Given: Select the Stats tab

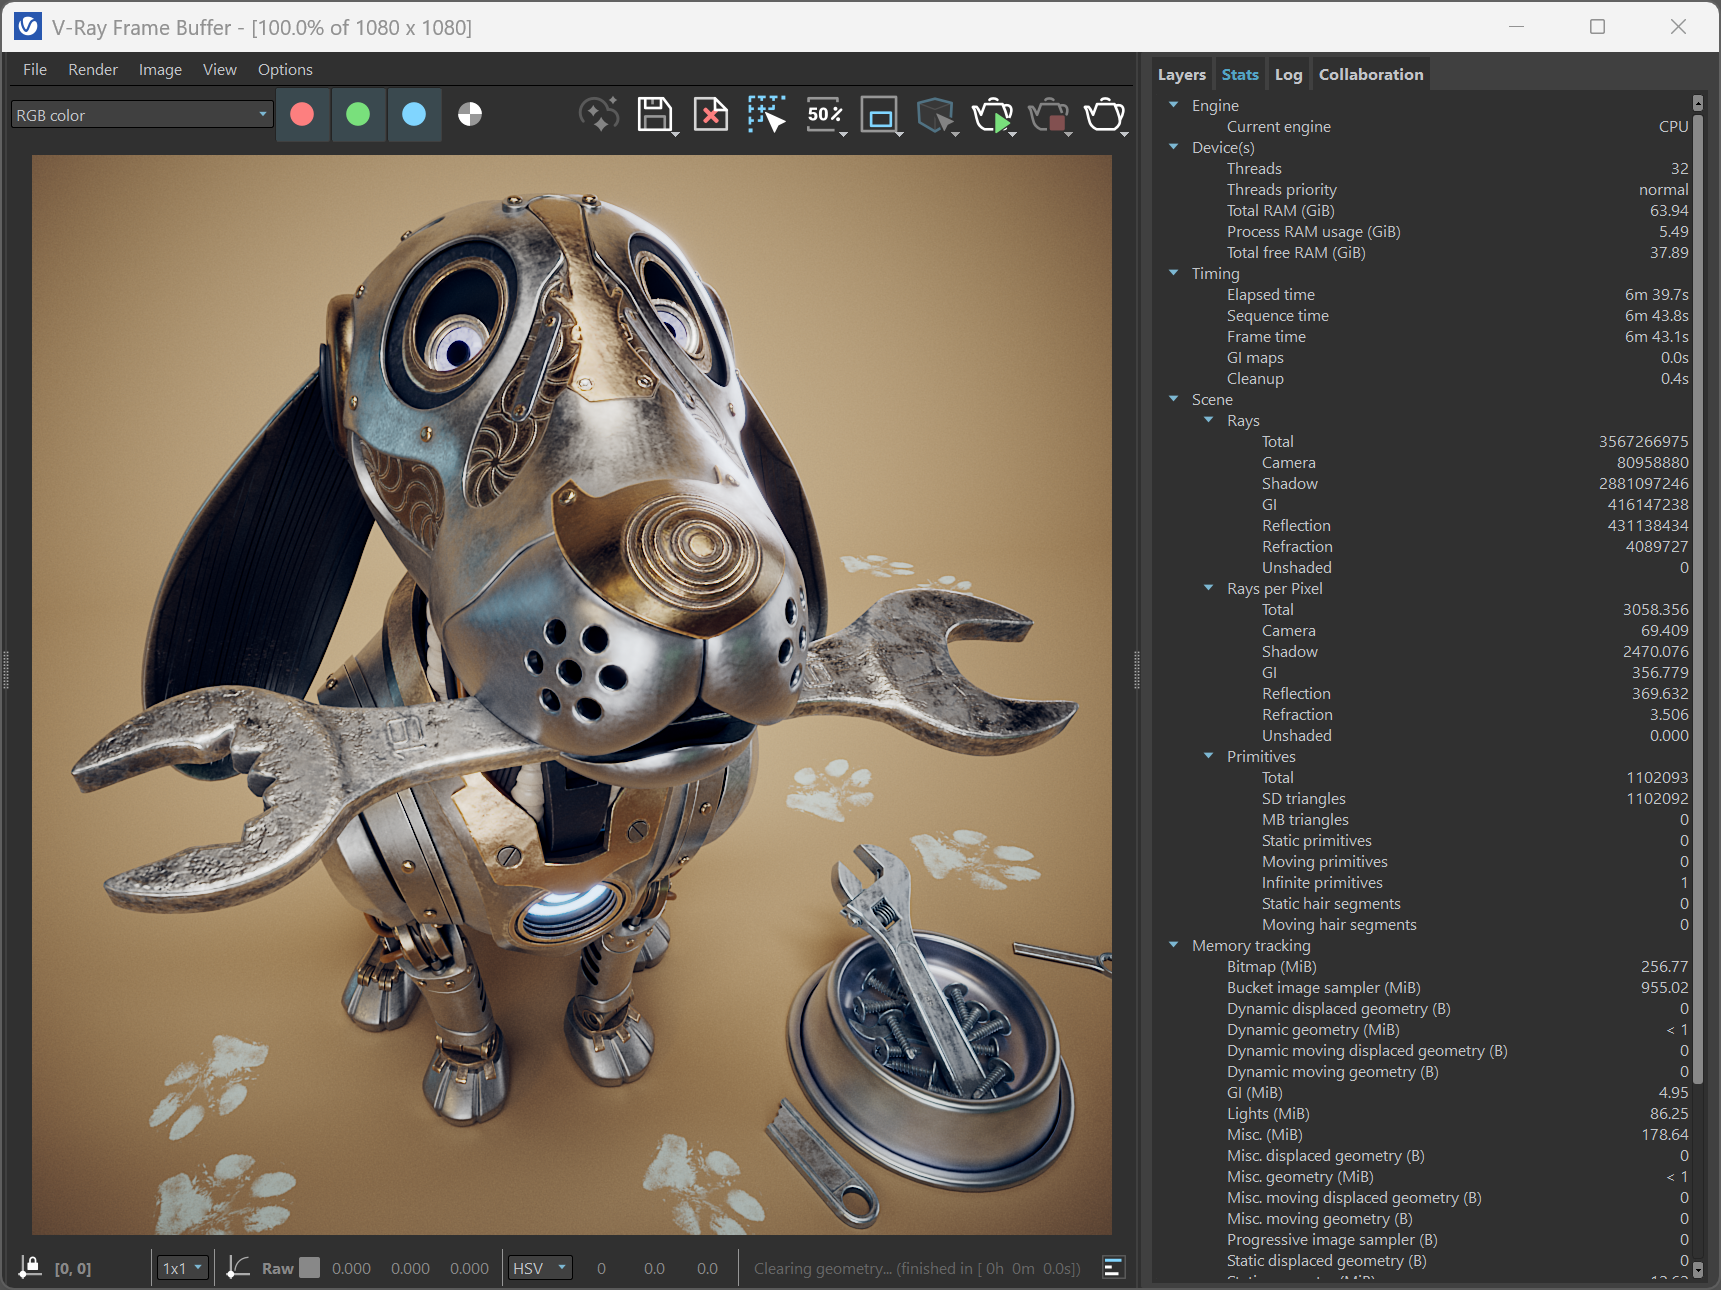Looking at the screenshot, I should (x=1240, y=74).
